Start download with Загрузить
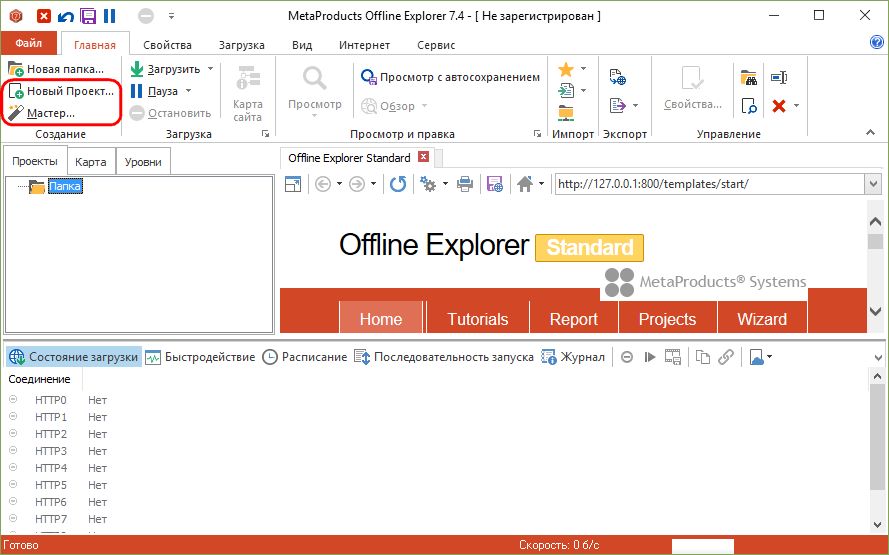The height and width of the screenshot is (555, 889). tap(166, 69)
